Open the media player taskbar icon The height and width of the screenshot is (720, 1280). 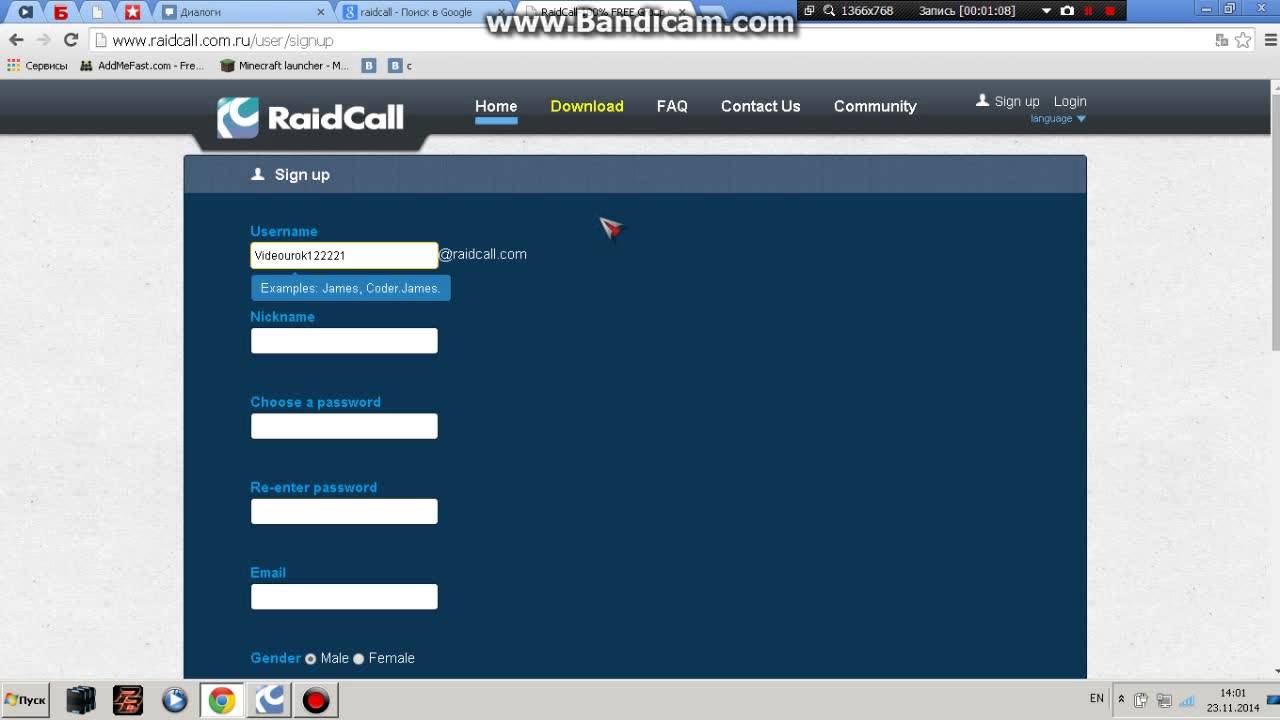(x=175, y=700)
